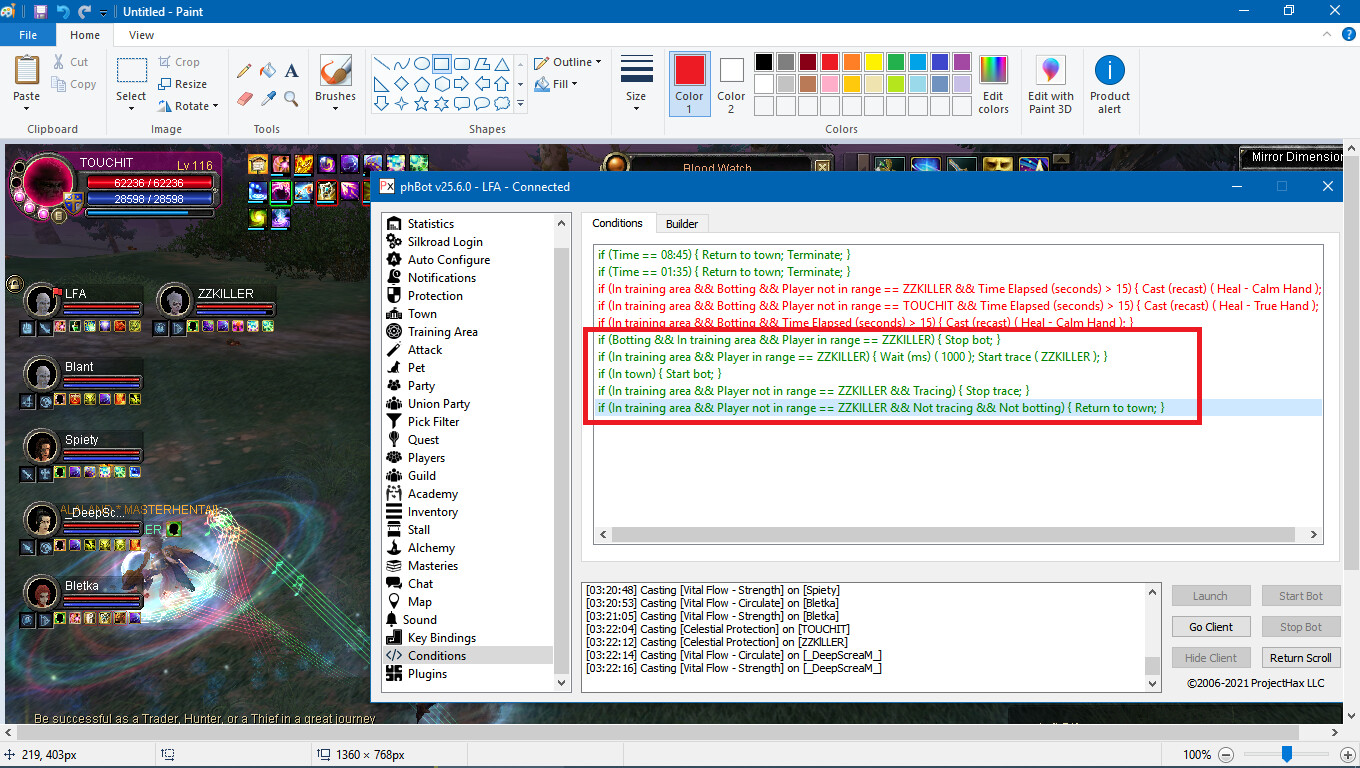Activate the Magnifier tool
The height and width of the screenshot is (768, 1360).
pos(292,98)
